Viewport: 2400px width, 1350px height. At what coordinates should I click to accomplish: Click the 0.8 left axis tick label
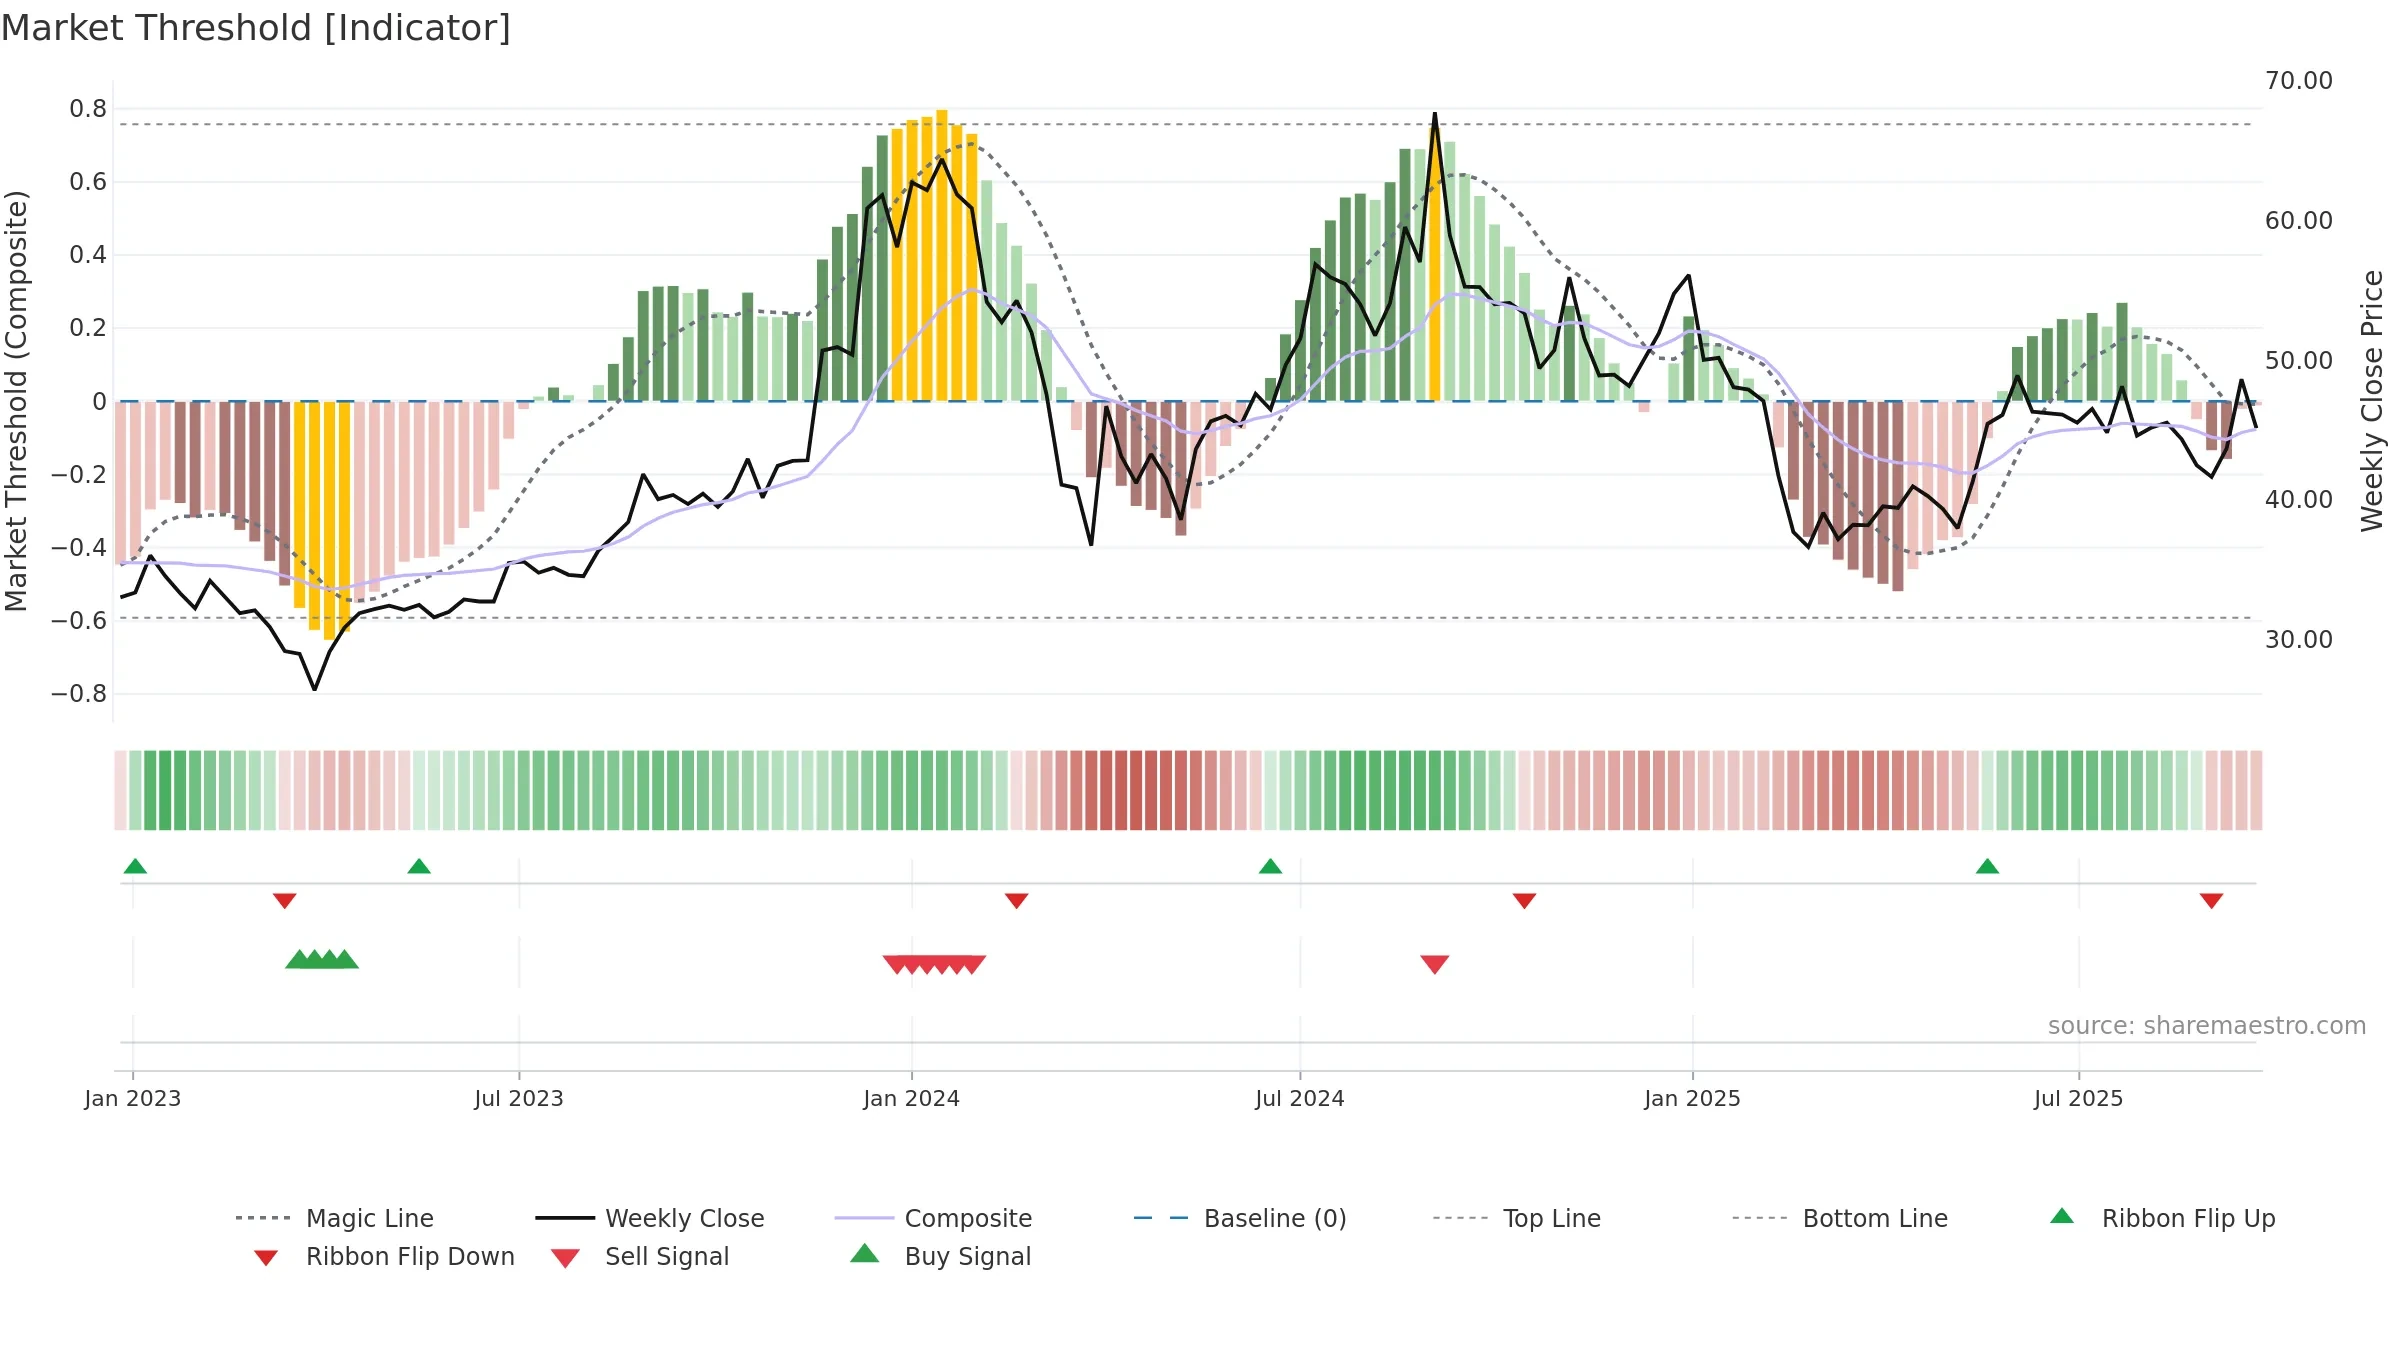pyautogui.click(x=88, y=109)
